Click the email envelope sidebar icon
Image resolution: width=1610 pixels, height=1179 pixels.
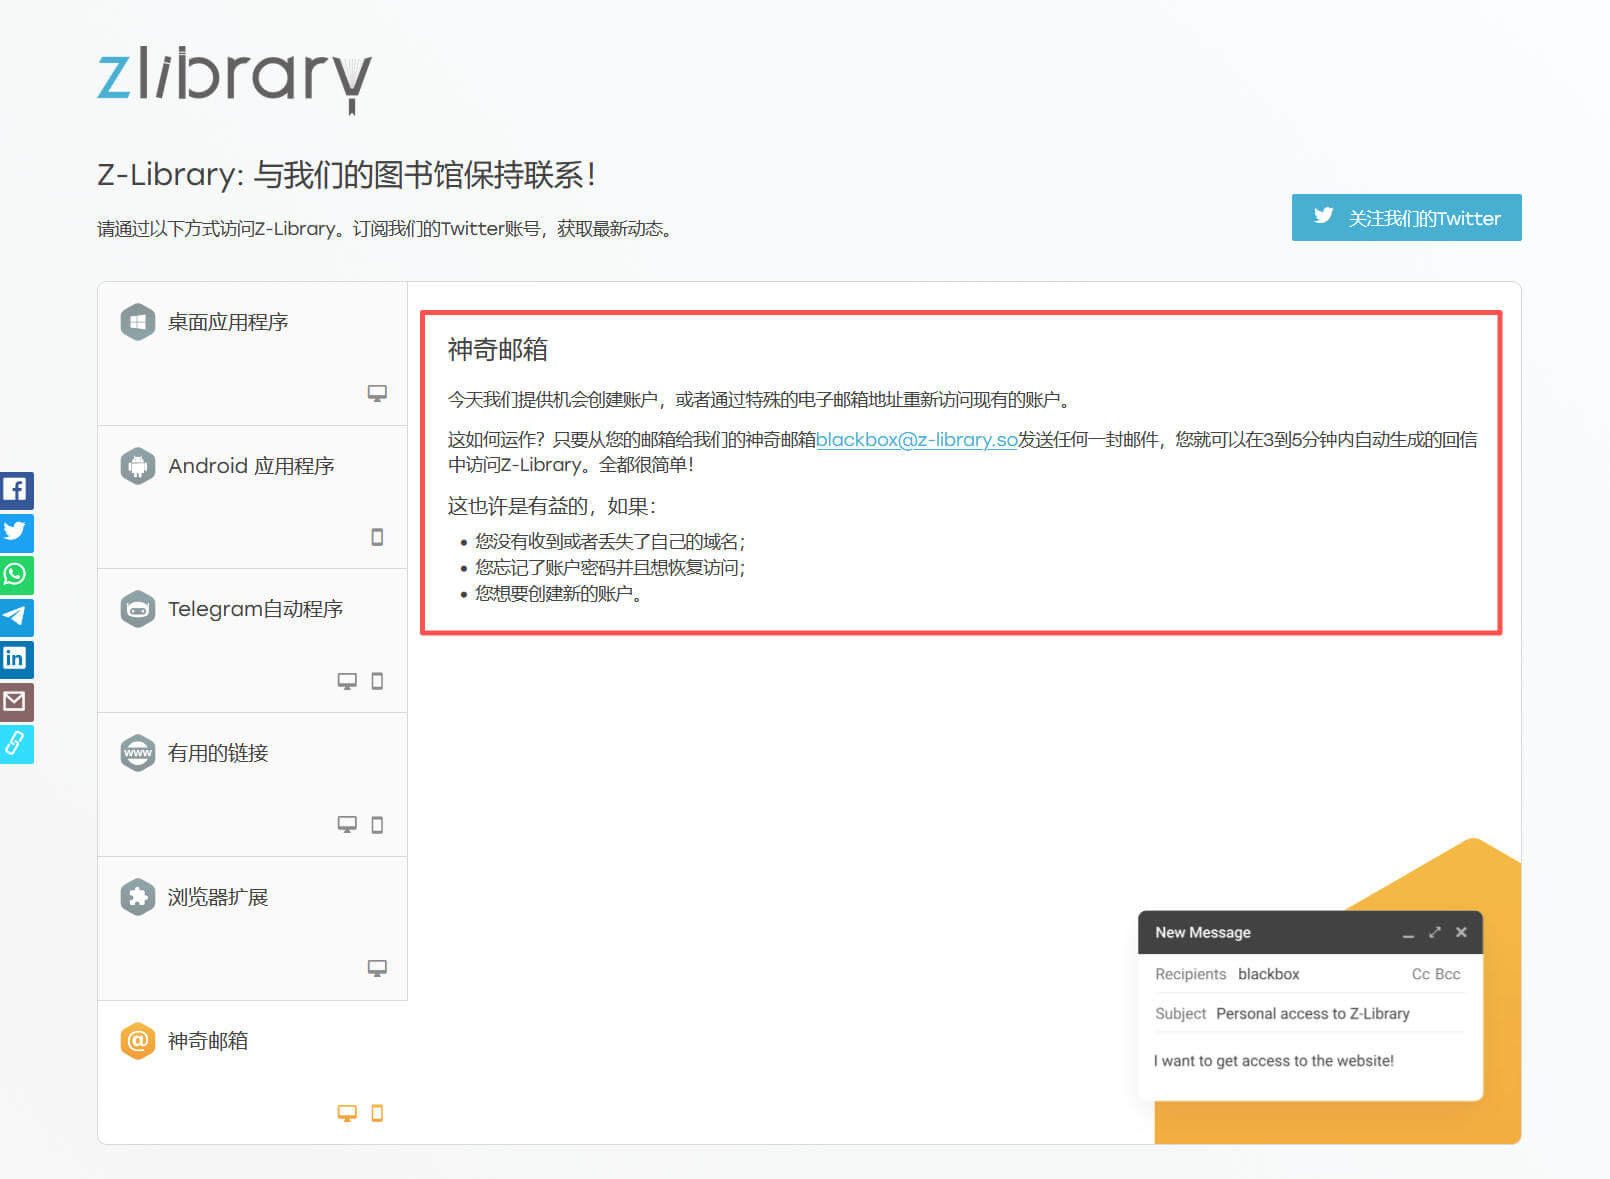point(17,702)
